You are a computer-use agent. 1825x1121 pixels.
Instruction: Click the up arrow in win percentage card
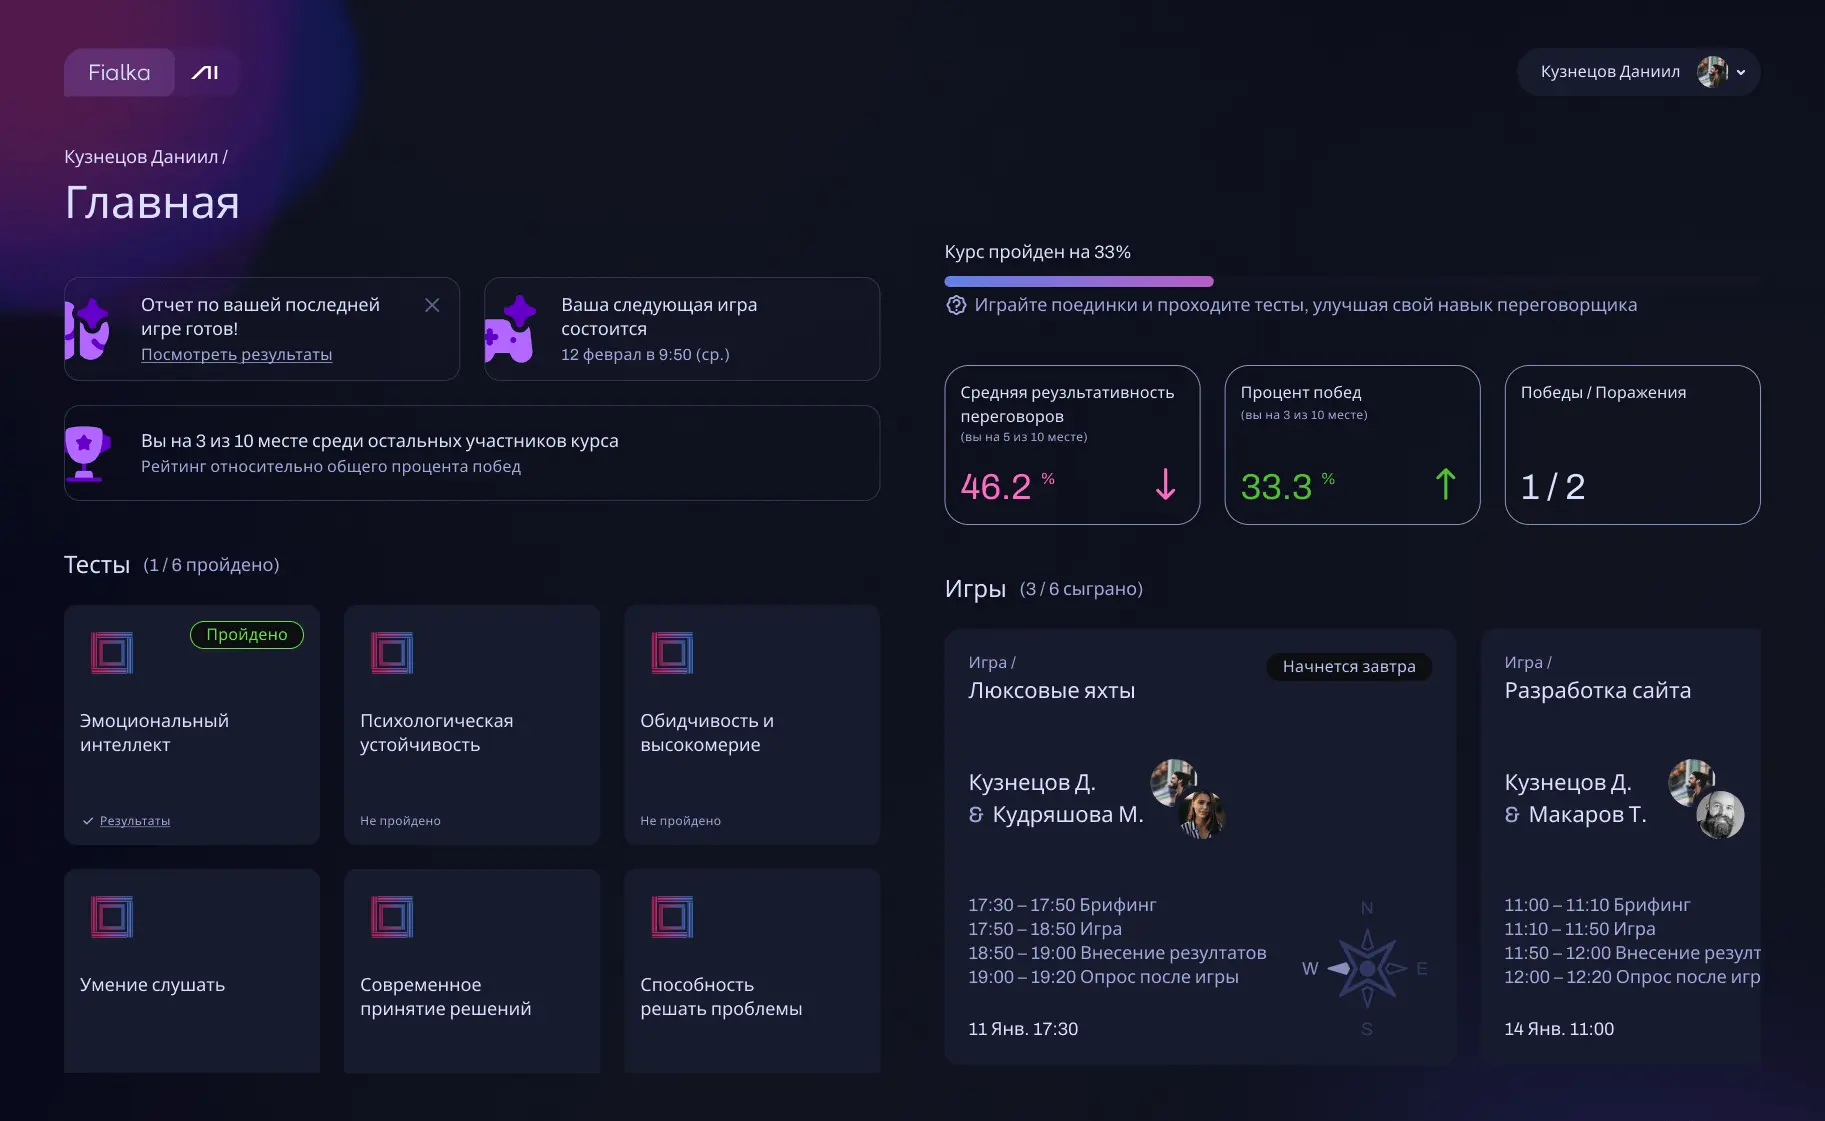1445,485
